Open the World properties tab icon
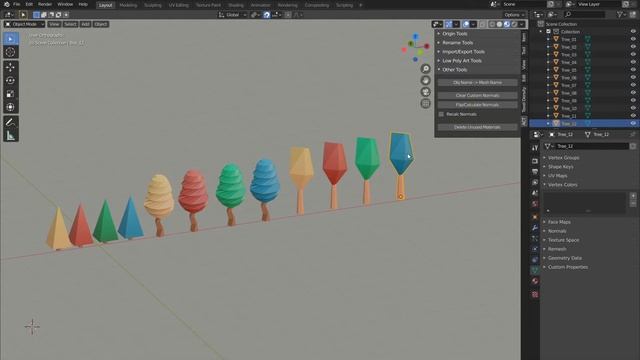Screen dimensions: 640x360 [x=535, y=204]
